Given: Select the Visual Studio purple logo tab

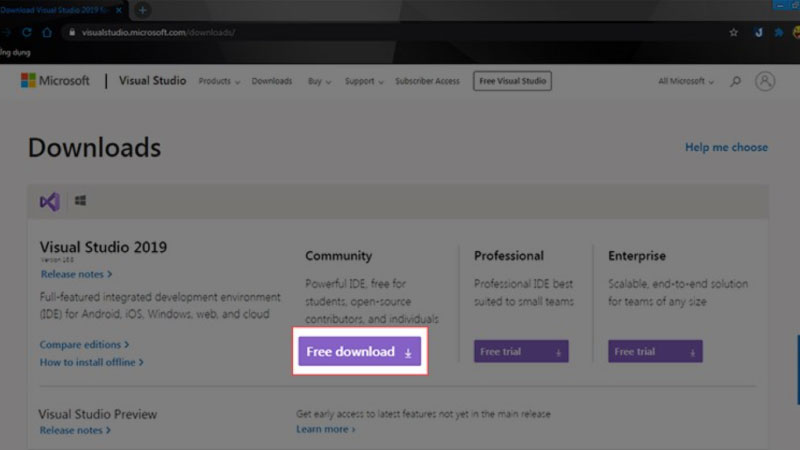Looking at the screenshot, I should [x=49, y=202].
